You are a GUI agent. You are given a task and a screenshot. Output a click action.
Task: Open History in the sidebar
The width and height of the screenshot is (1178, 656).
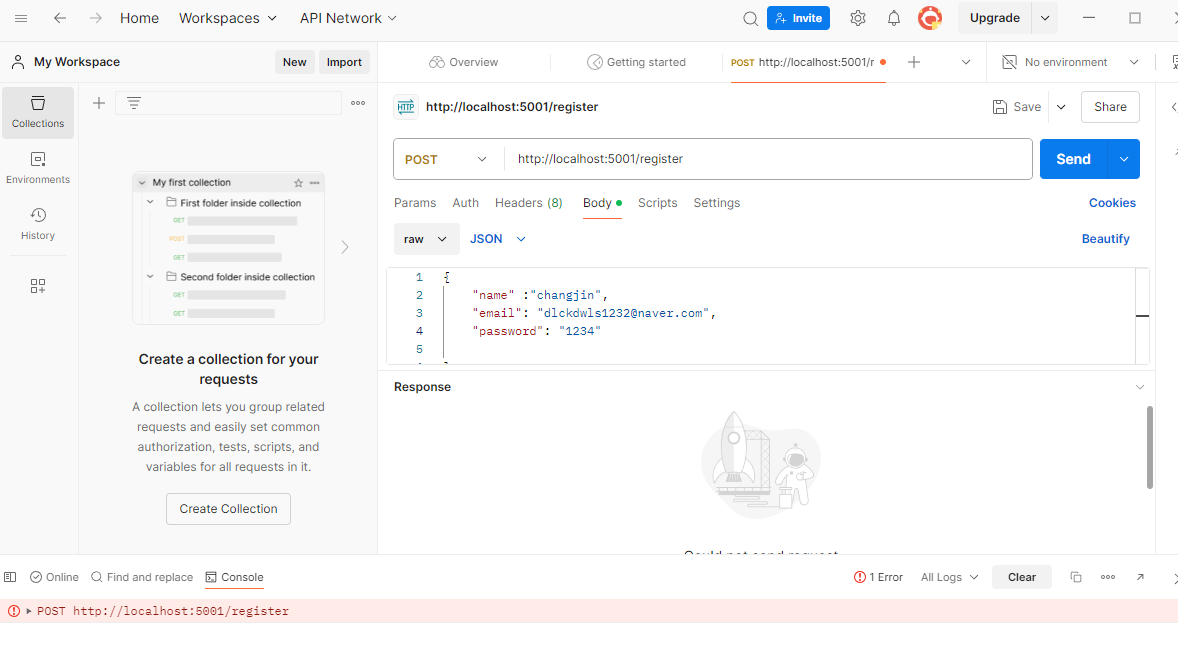(x=38, y=225)
